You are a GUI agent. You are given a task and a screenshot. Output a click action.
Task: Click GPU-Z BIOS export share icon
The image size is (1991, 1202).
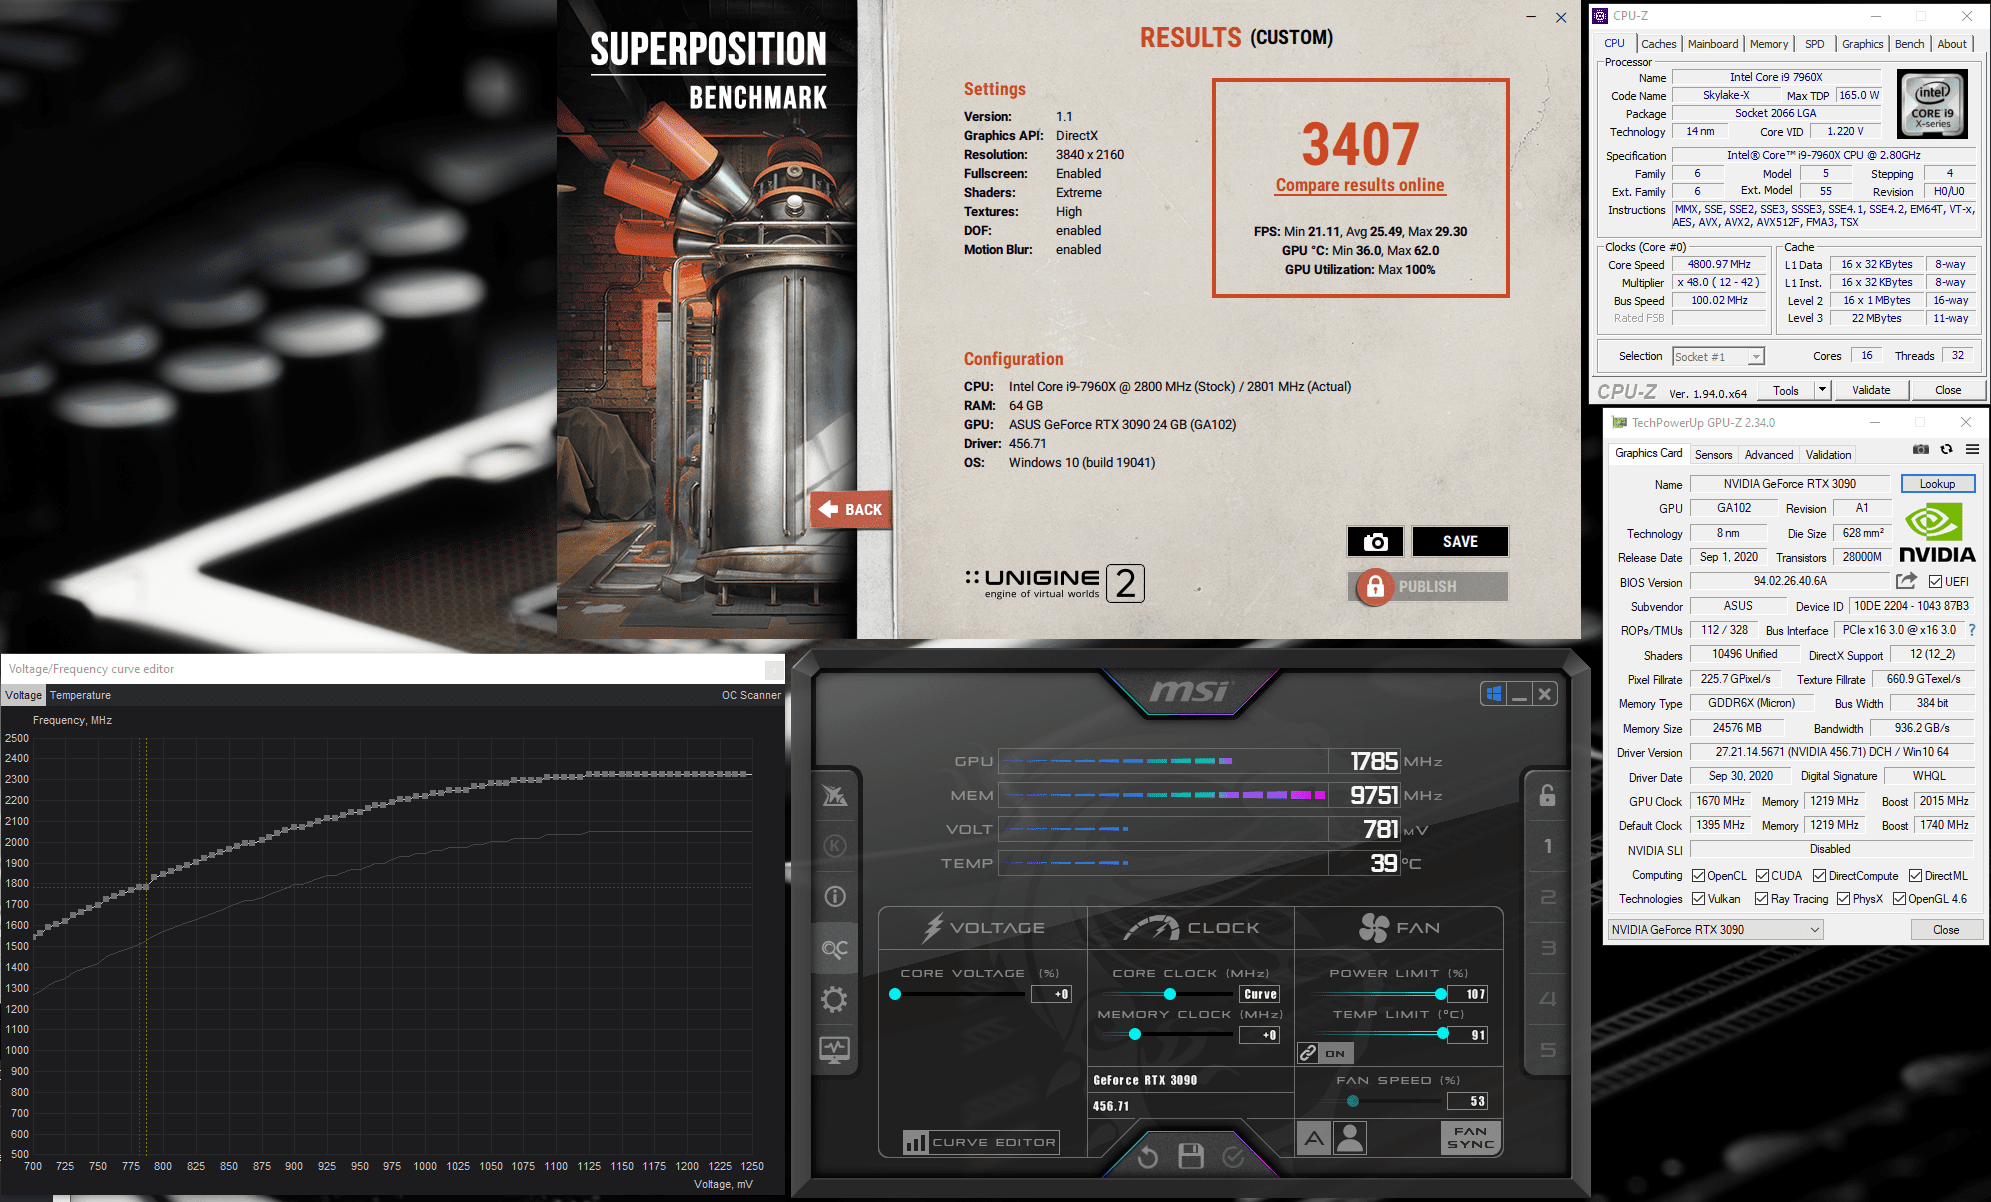1907,581
